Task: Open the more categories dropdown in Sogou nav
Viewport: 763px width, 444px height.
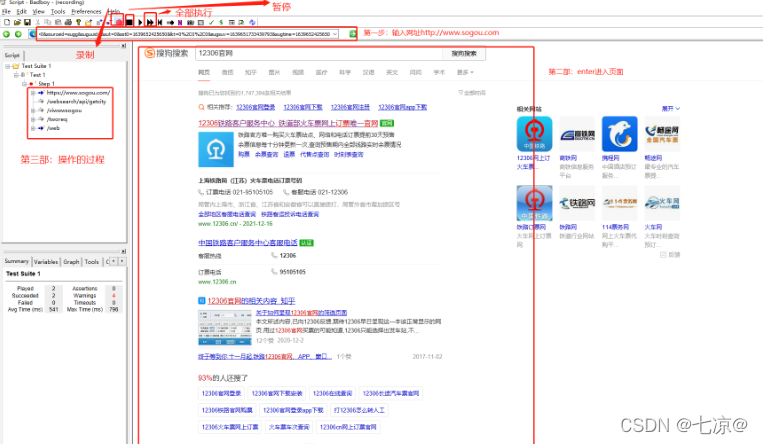Action: 465,72
